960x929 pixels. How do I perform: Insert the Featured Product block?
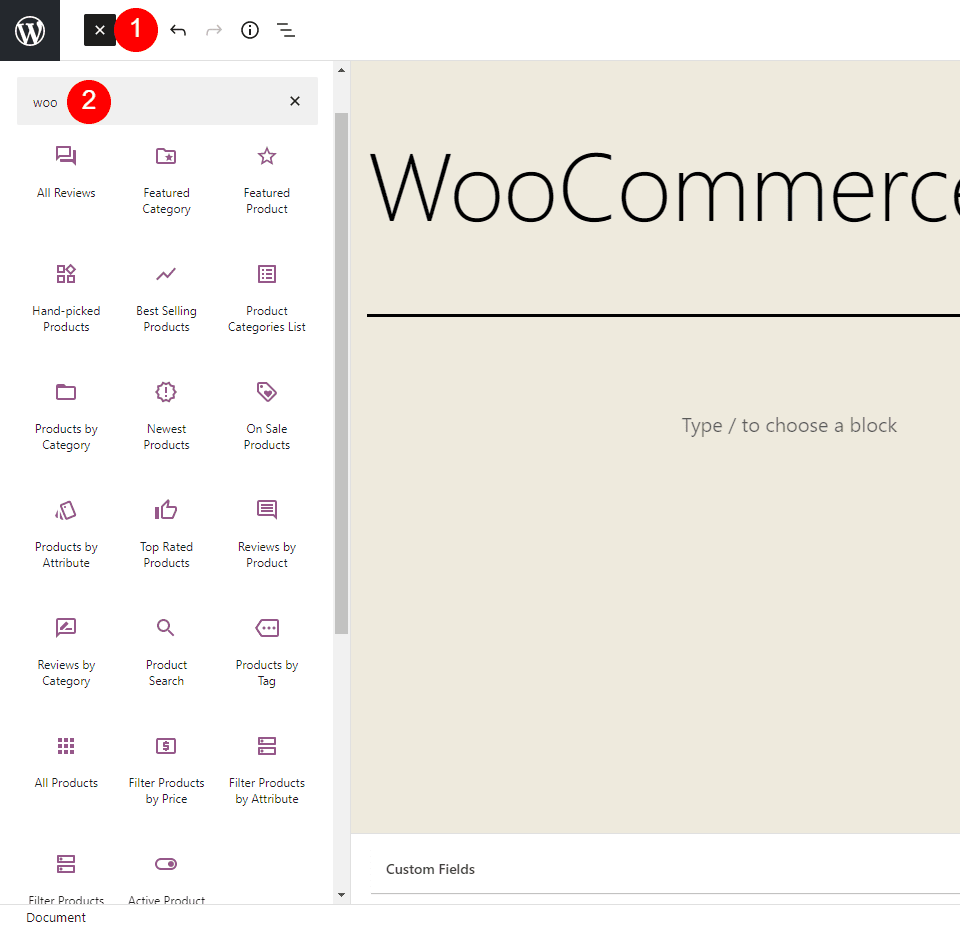tap(266, 180)
